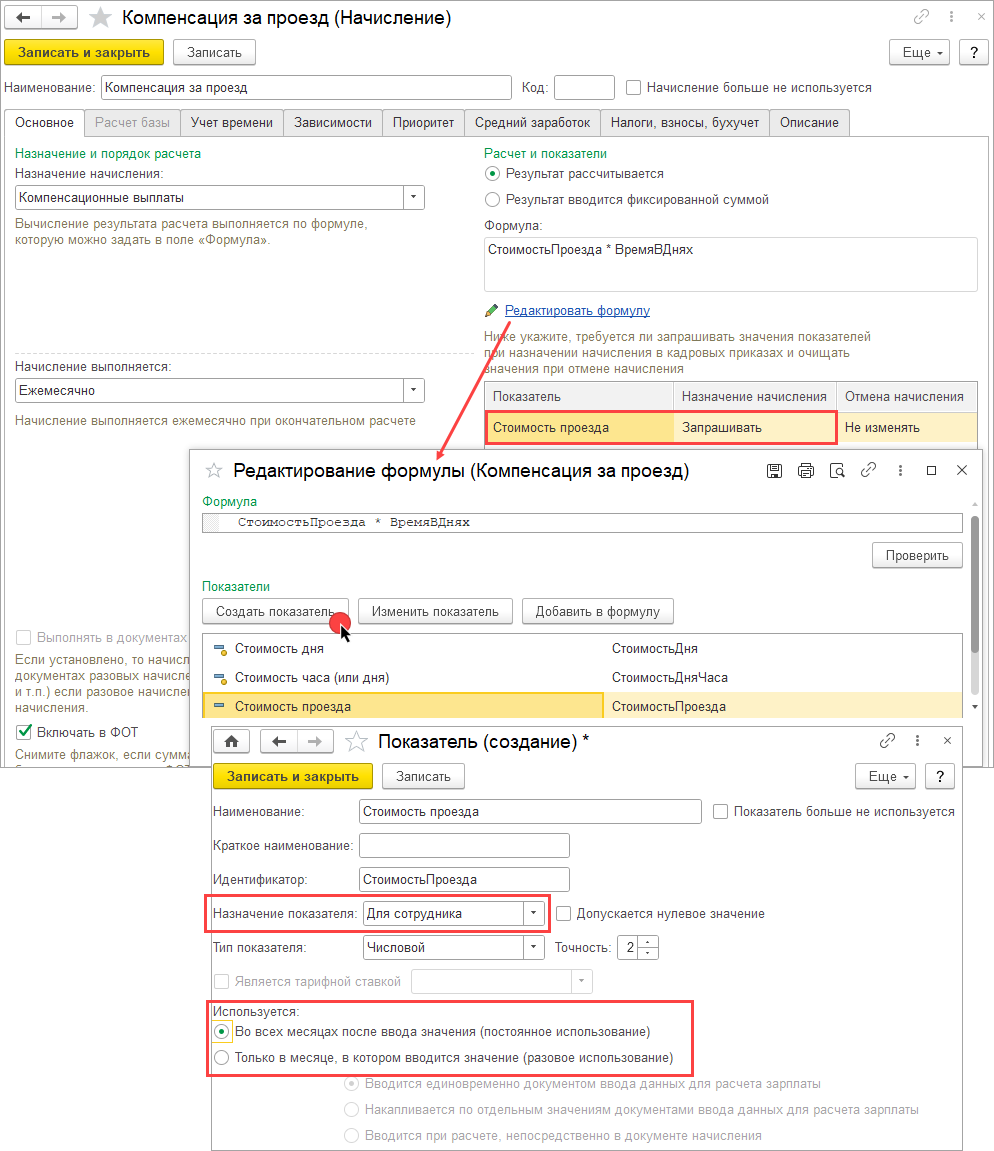Open Приоритет tab
Viewport: 994px width, 1151px height.
(423, 123)
